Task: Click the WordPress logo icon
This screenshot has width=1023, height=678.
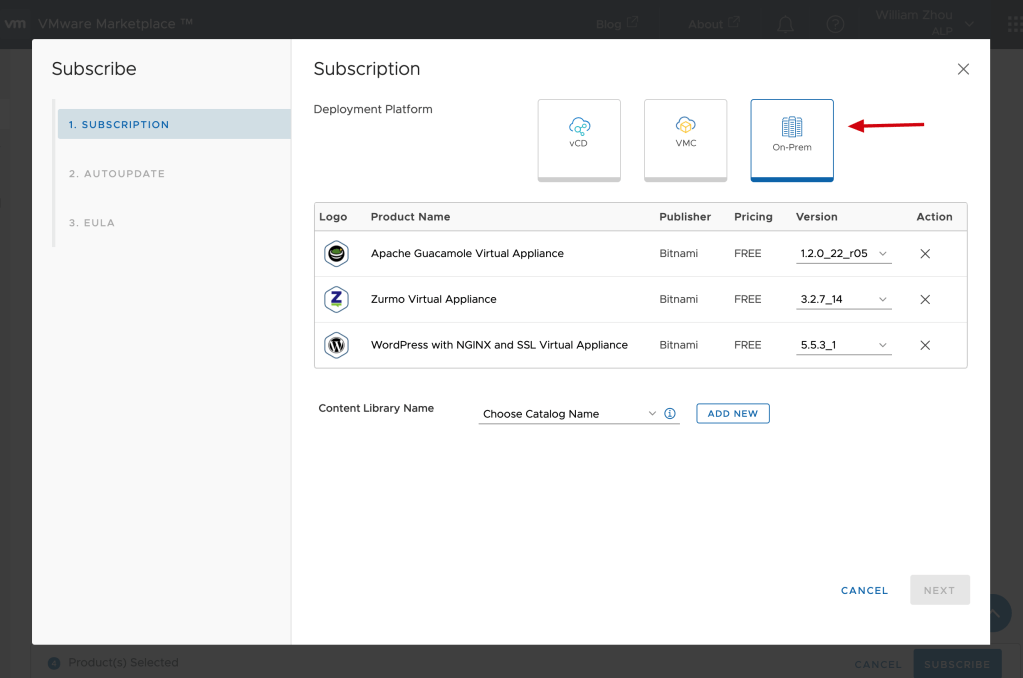Action: pyautogui.click(x=337, y=345)
